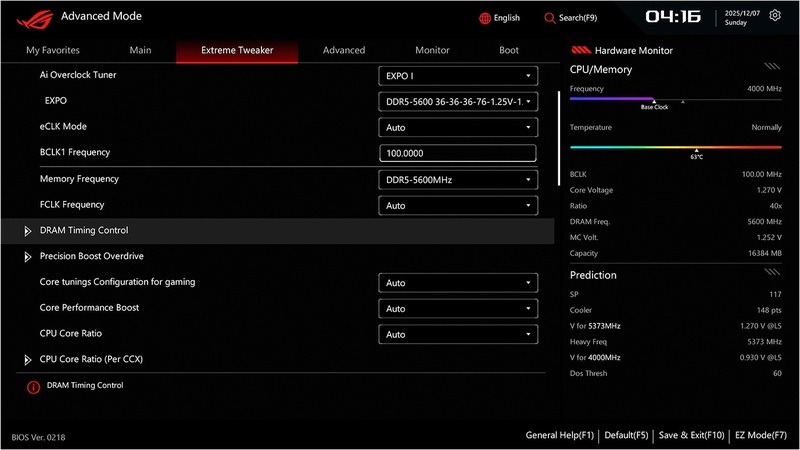Open the CPU Core Ratio dropdown
The width and height of the screenshot is (800, 450).
pyautogui.click(x=458, y=335)
